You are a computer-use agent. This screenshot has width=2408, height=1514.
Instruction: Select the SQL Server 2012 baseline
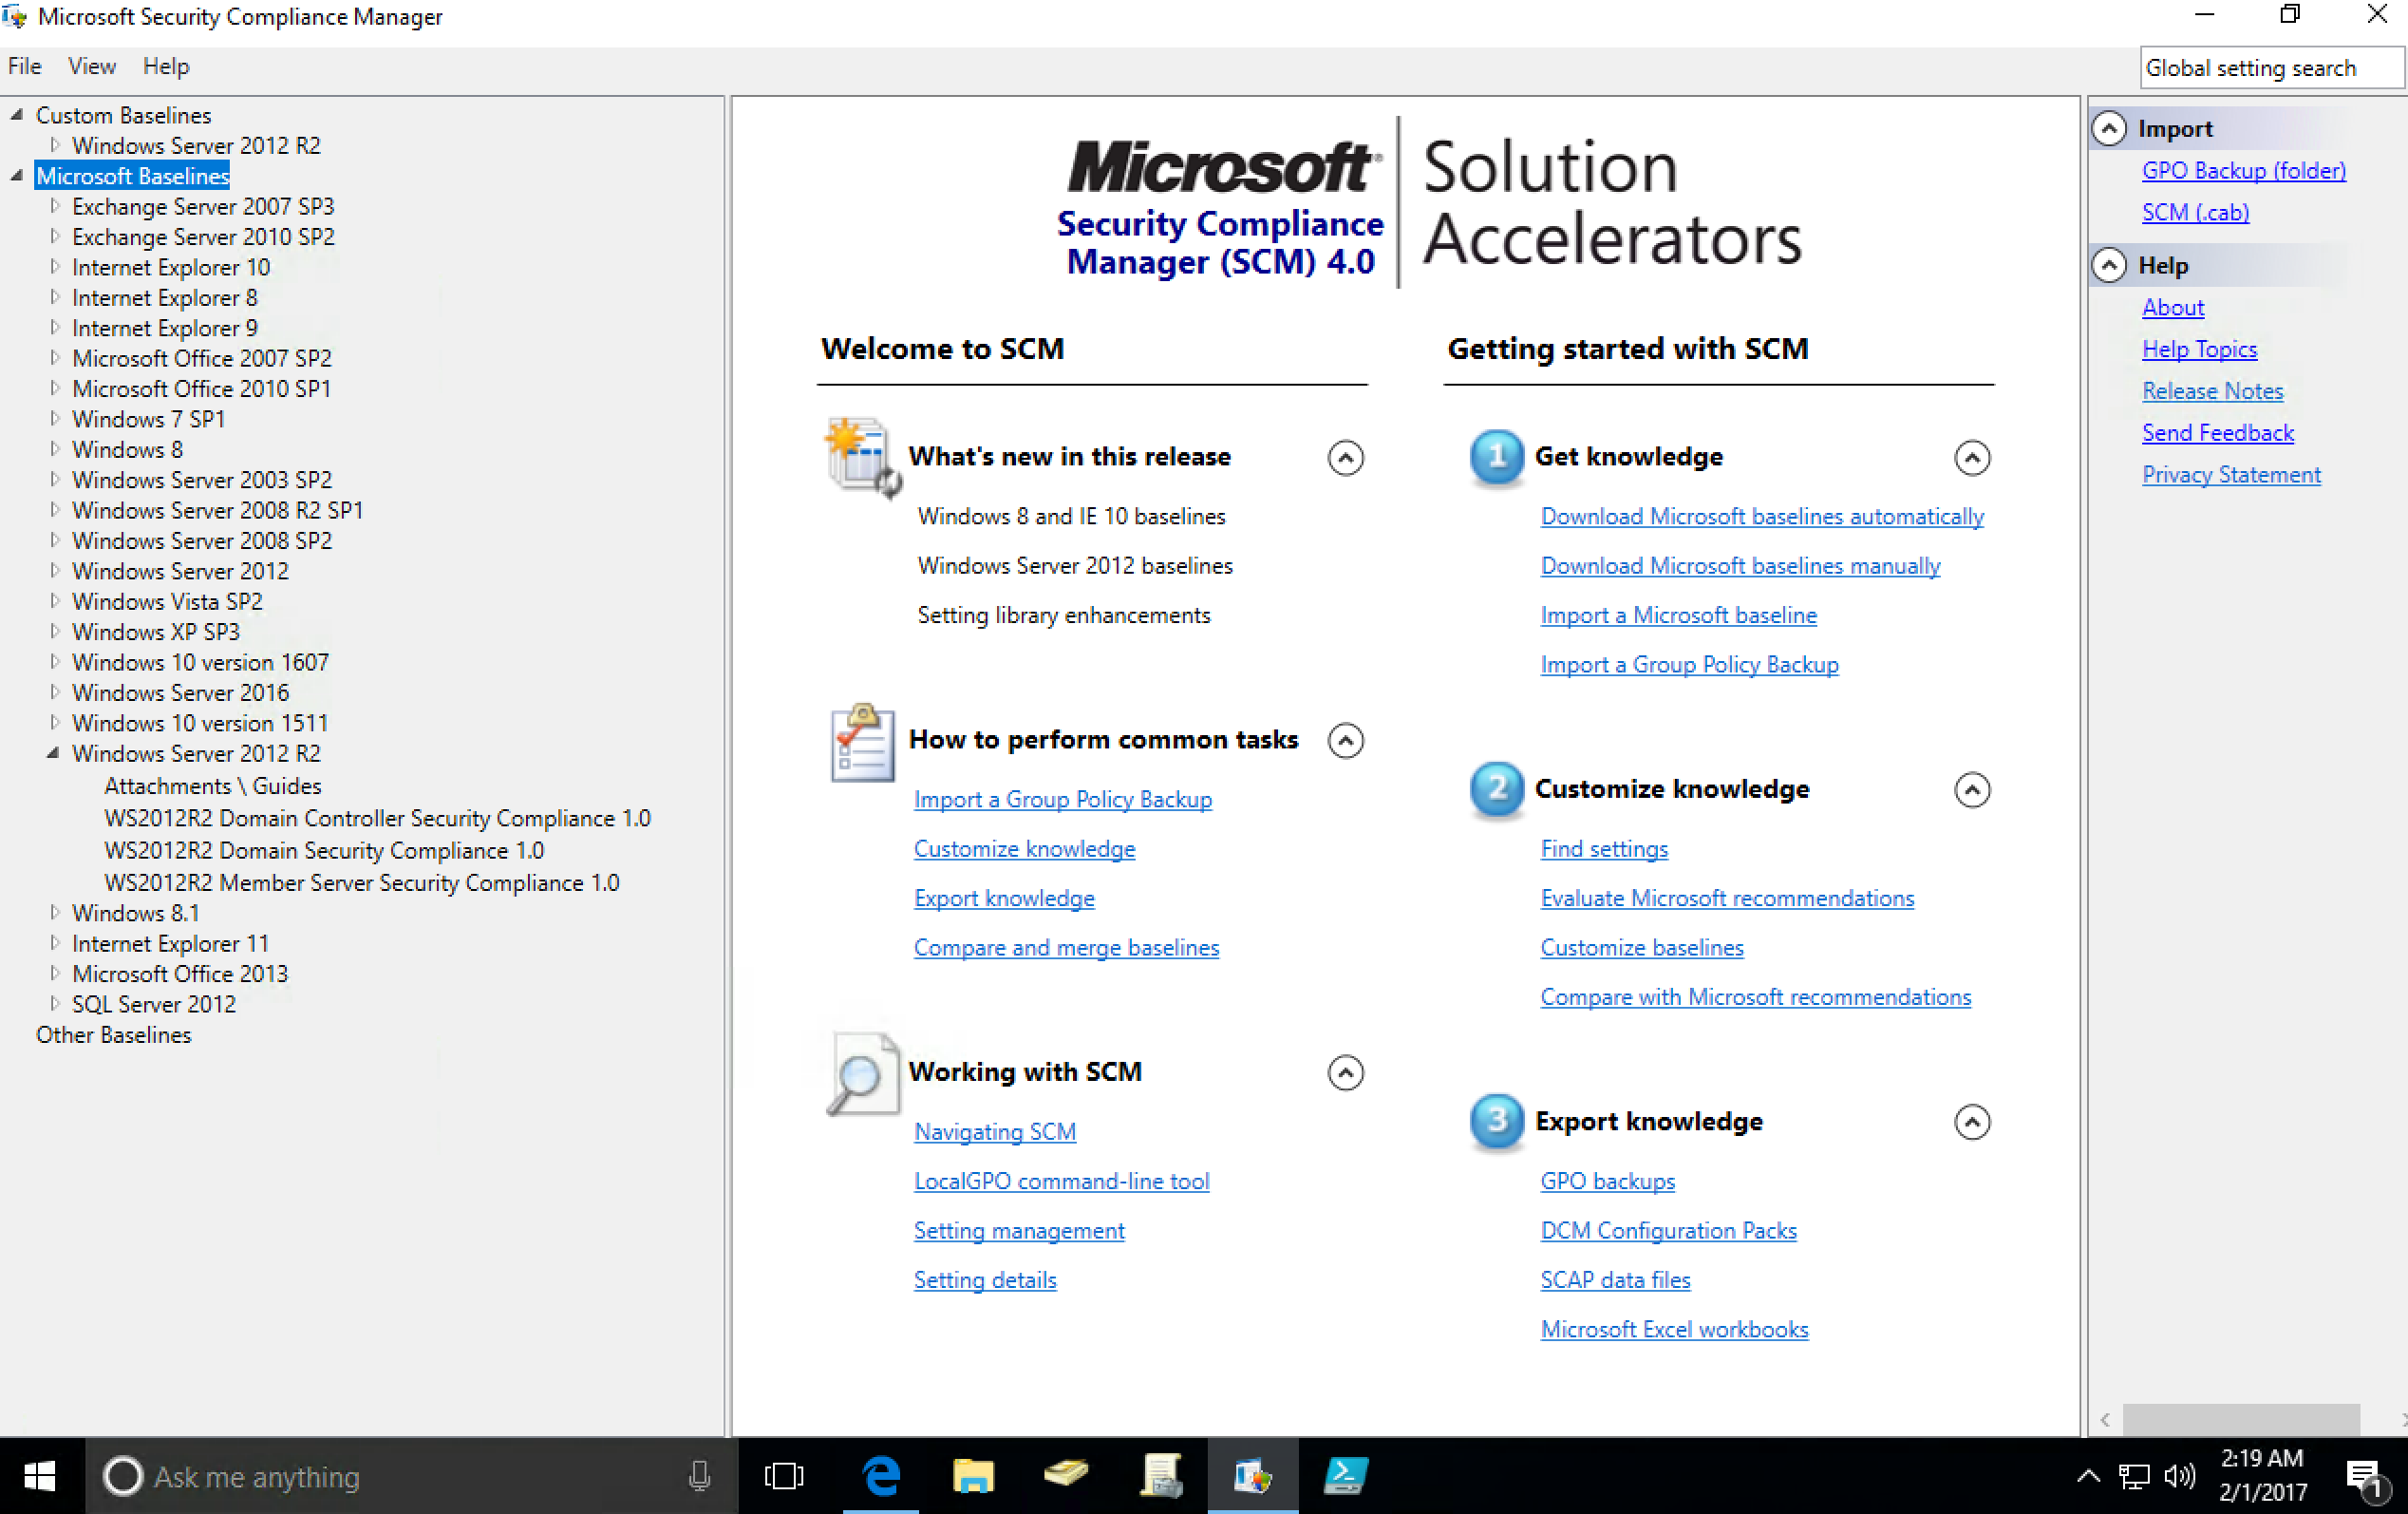point(154,1004)
